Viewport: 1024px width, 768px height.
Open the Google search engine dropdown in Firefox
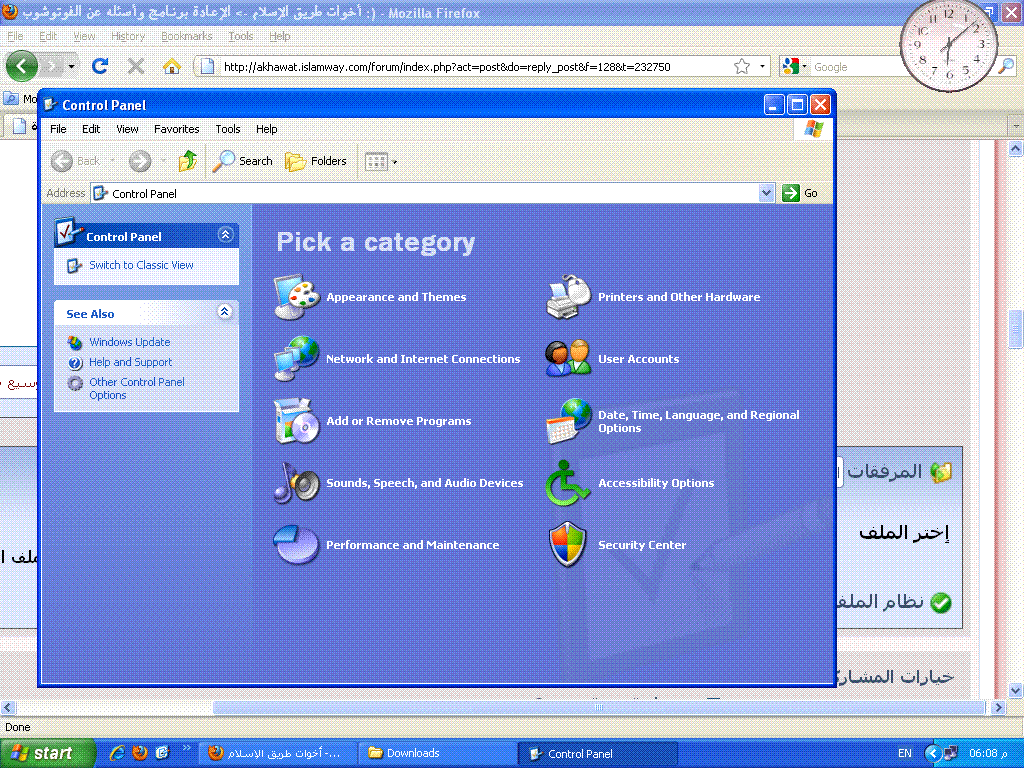[x=795, y=66]
